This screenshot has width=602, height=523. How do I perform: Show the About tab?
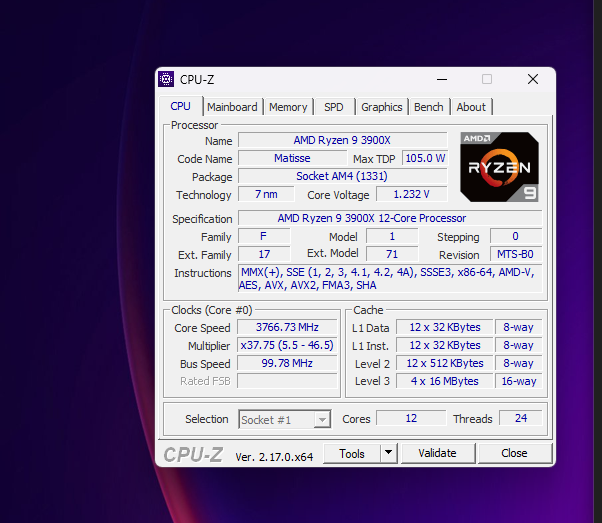point(471,107)
